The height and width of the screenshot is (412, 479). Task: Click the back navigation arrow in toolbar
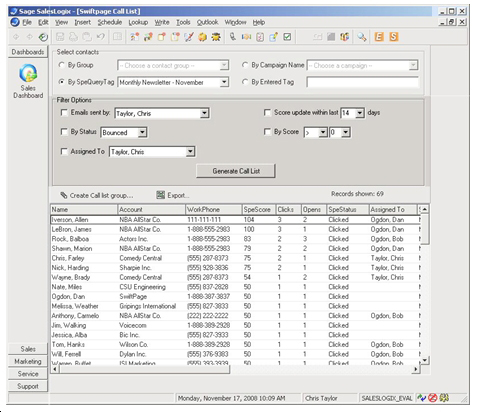16,37
